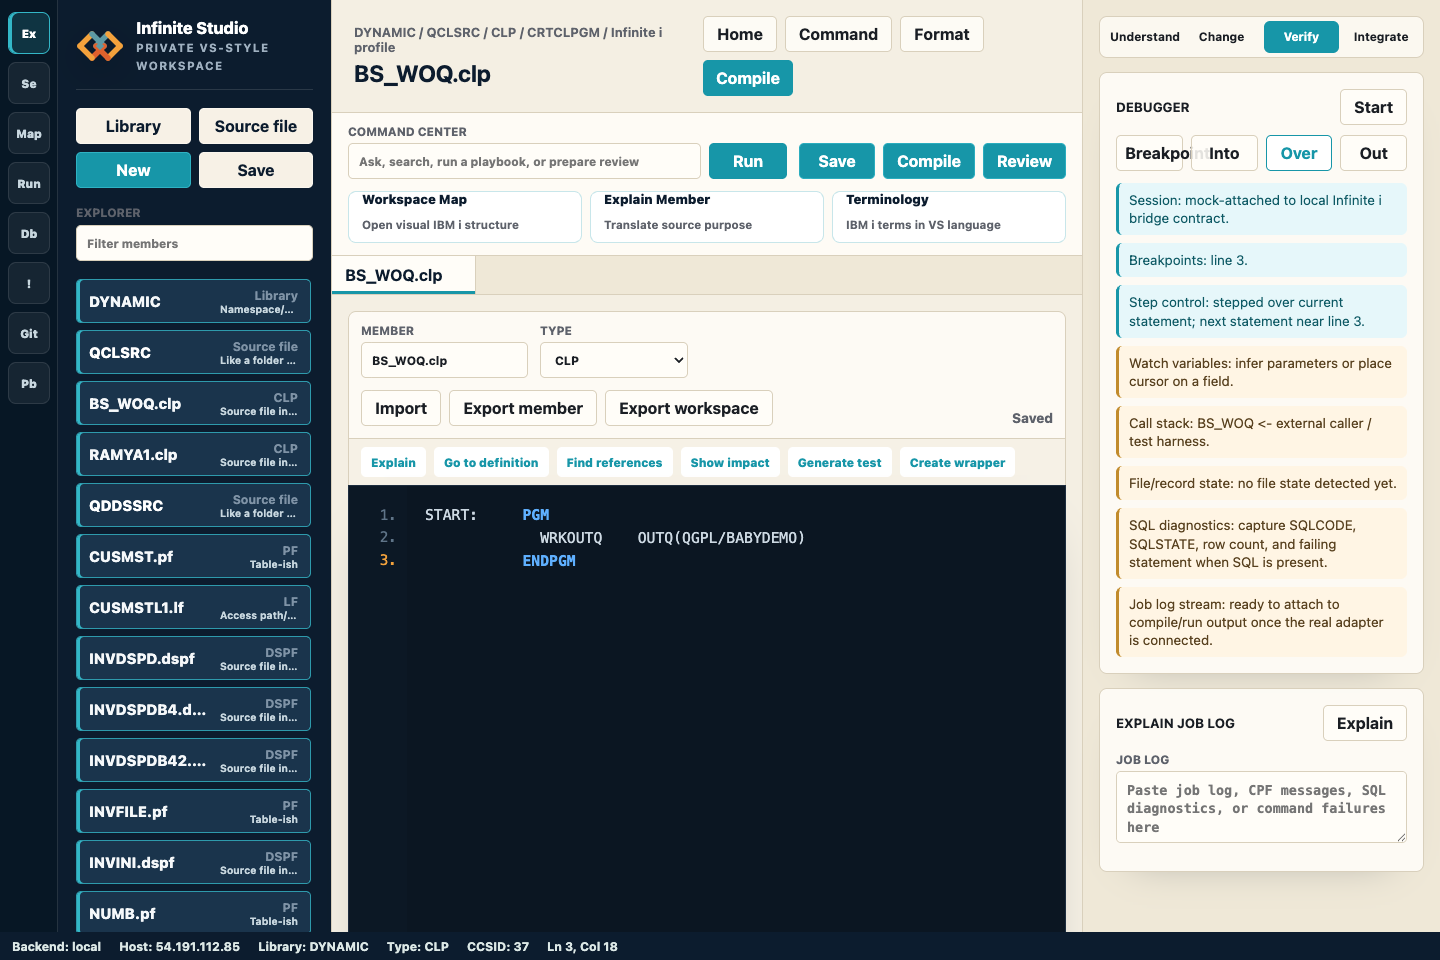
Task: Open the Git sidebar icon
Action: pyautogui.click(x=29, y=333)
